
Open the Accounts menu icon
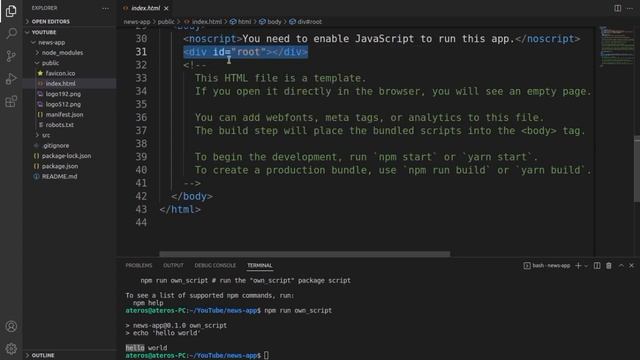tap(11, 326)
